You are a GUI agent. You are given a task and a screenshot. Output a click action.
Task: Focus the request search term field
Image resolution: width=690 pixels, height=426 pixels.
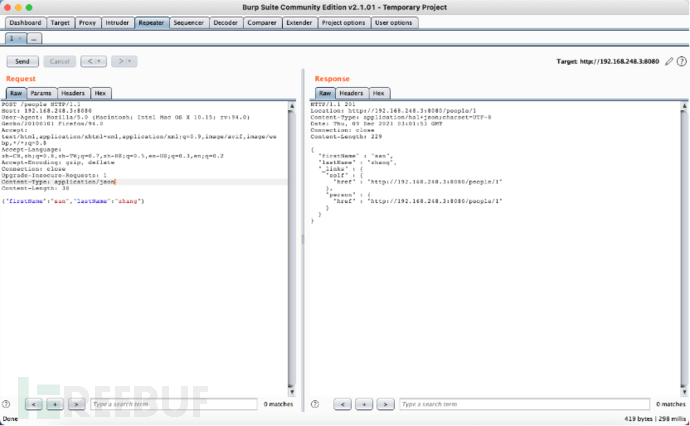(x=174, y=404)
